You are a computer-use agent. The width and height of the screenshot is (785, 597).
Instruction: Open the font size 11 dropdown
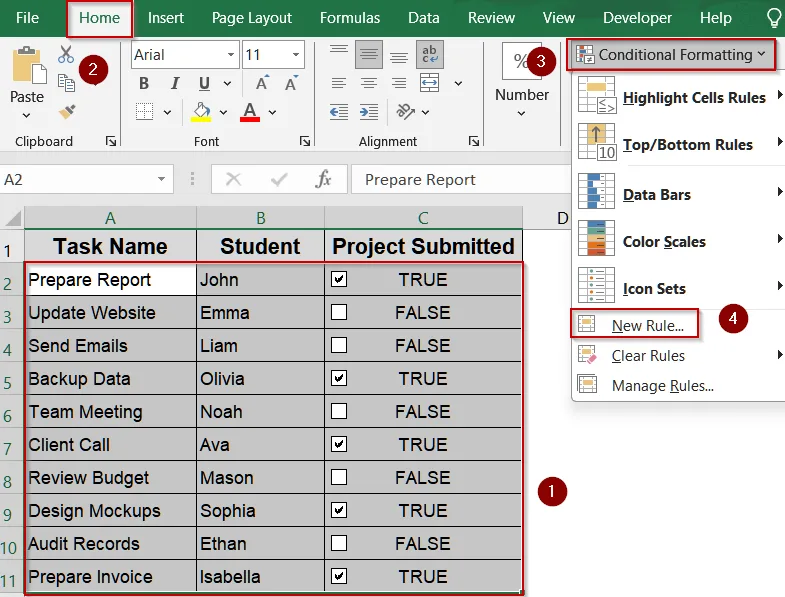[x=296, y=54]
